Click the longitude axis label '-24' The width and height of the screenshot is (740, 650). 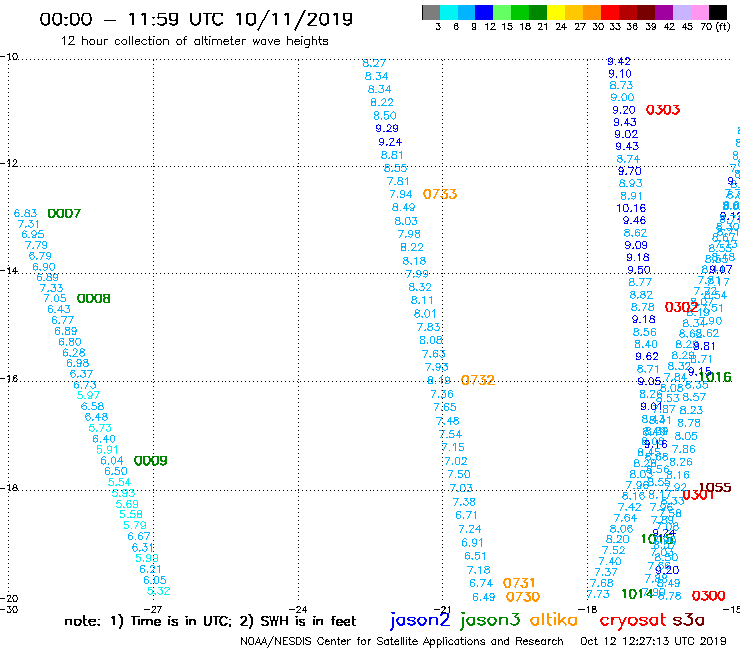[298, 610]
